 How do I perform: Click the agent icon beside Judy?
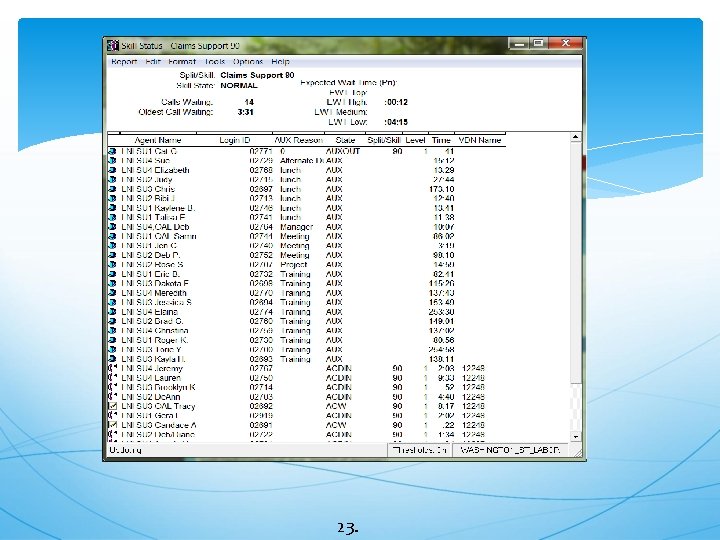pos(112,180)
